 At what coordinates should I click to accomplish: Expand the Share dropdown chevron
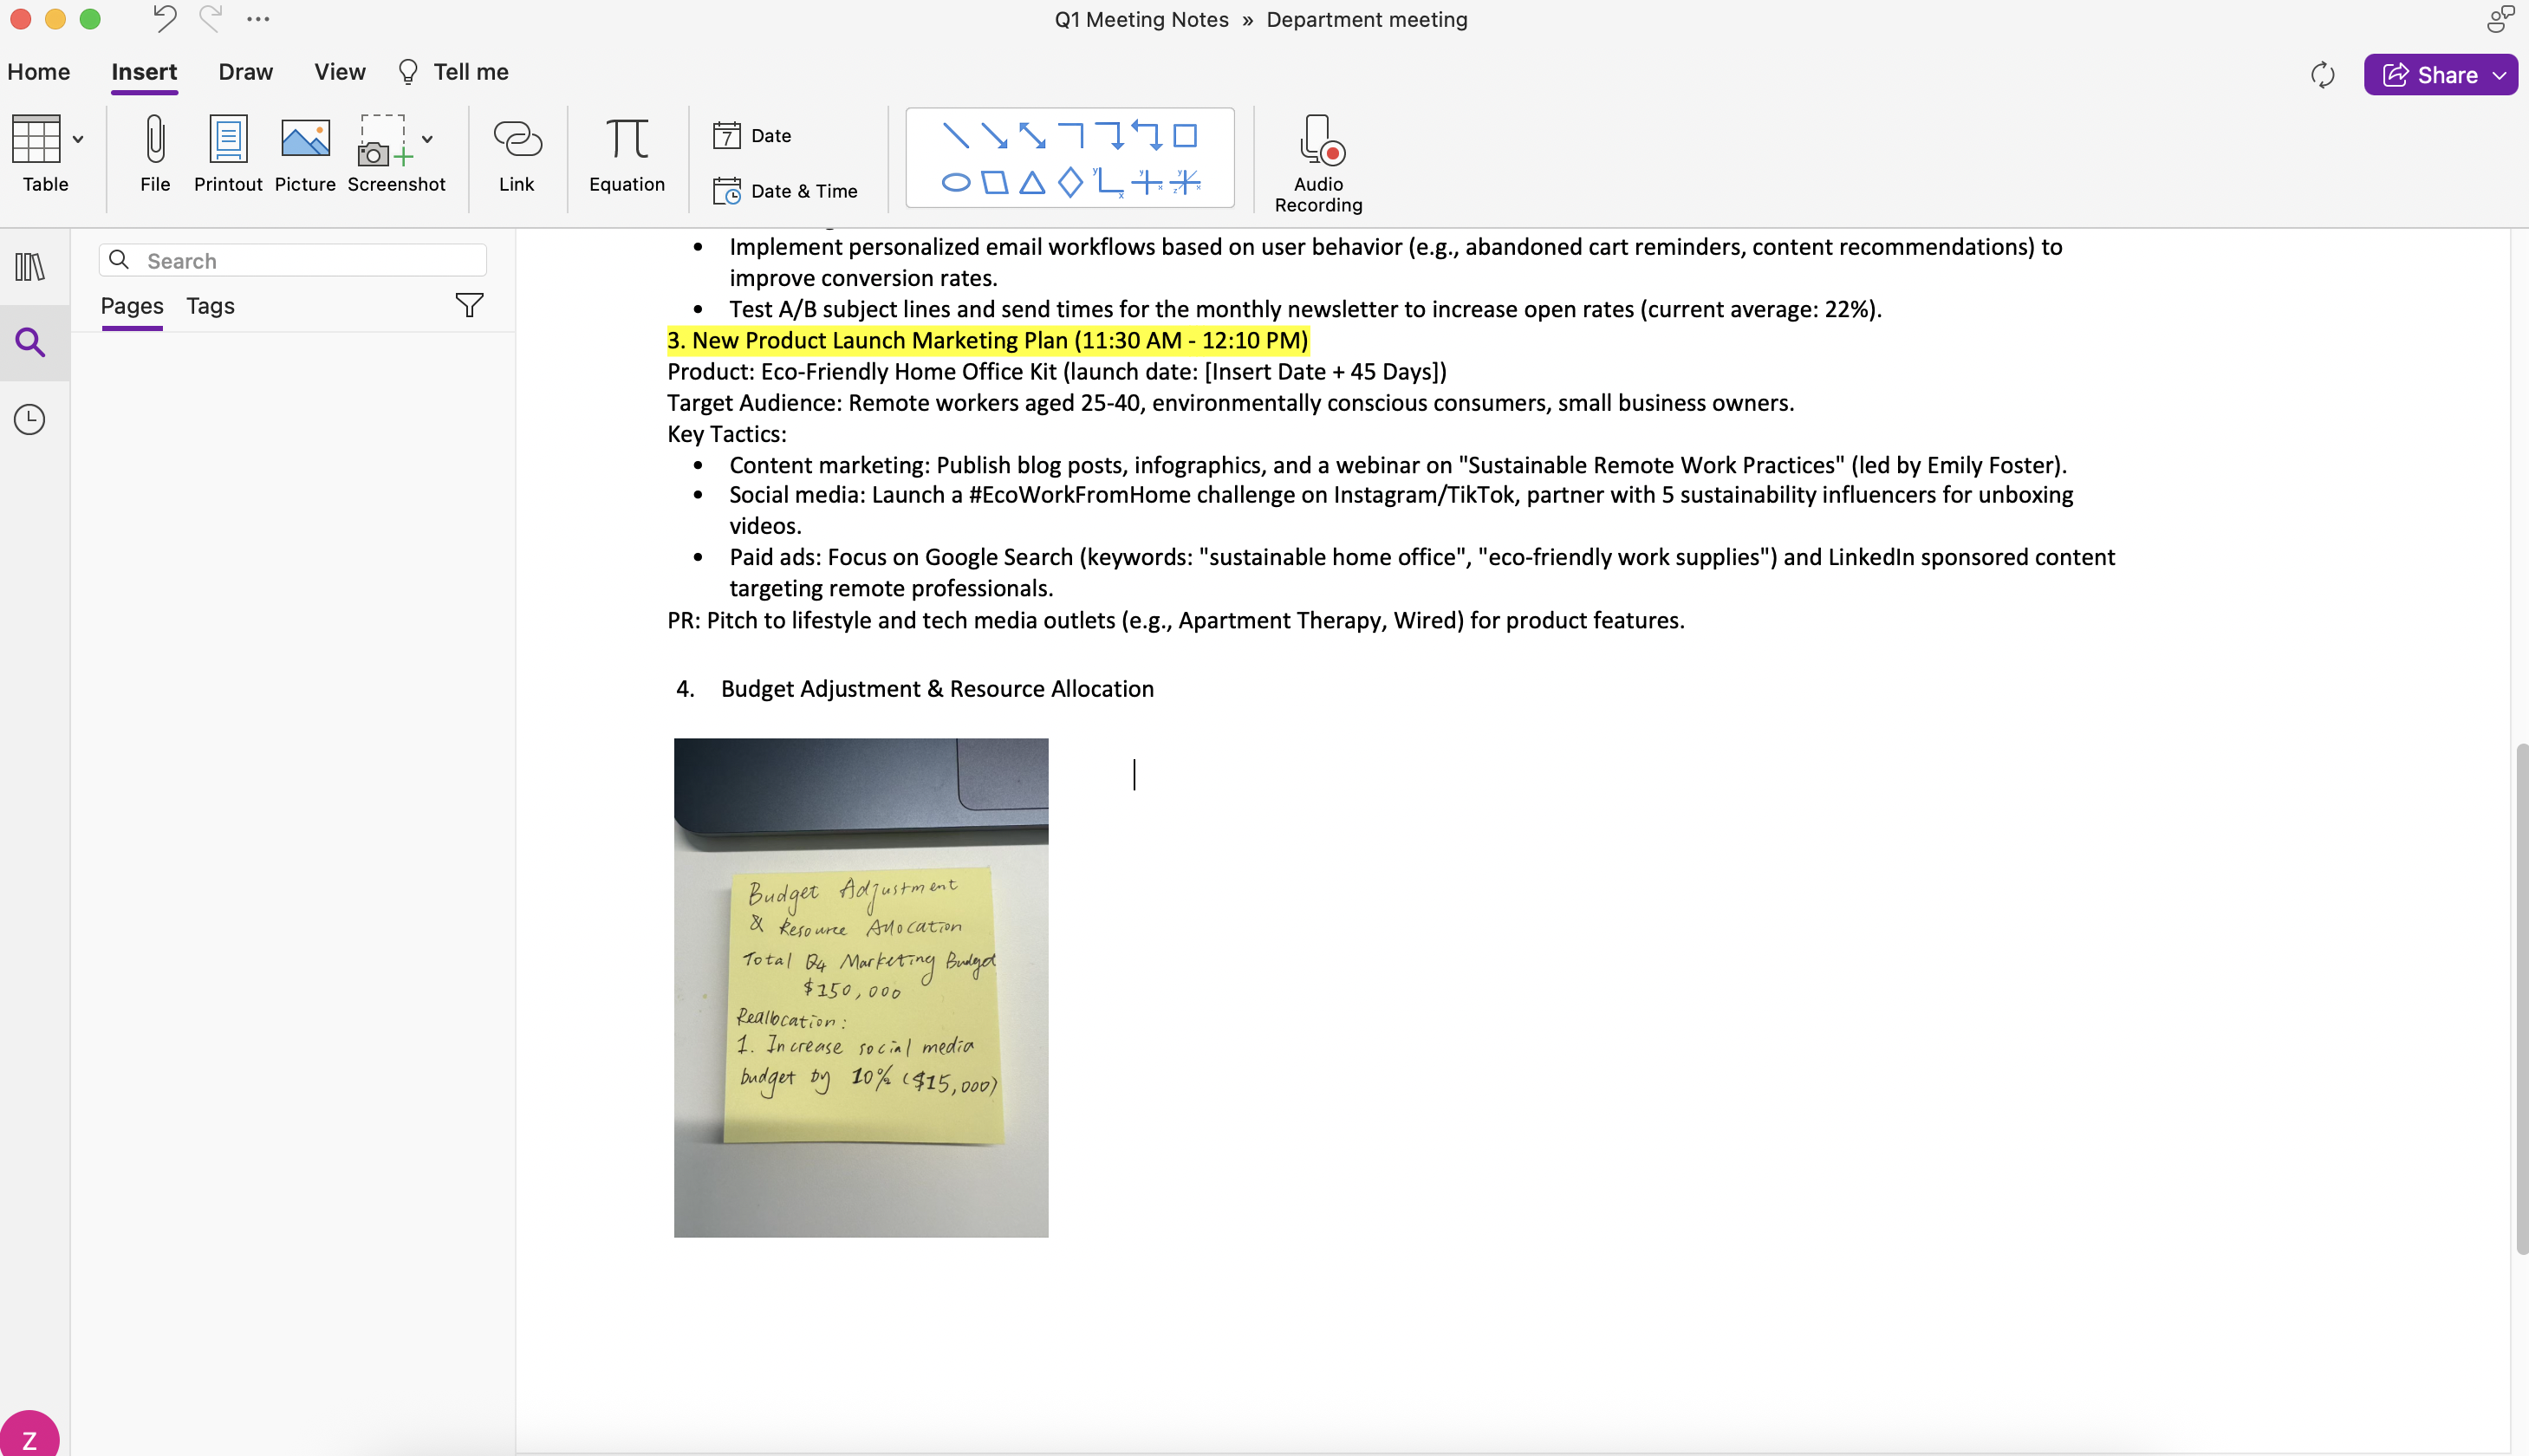pos(2500,75)
